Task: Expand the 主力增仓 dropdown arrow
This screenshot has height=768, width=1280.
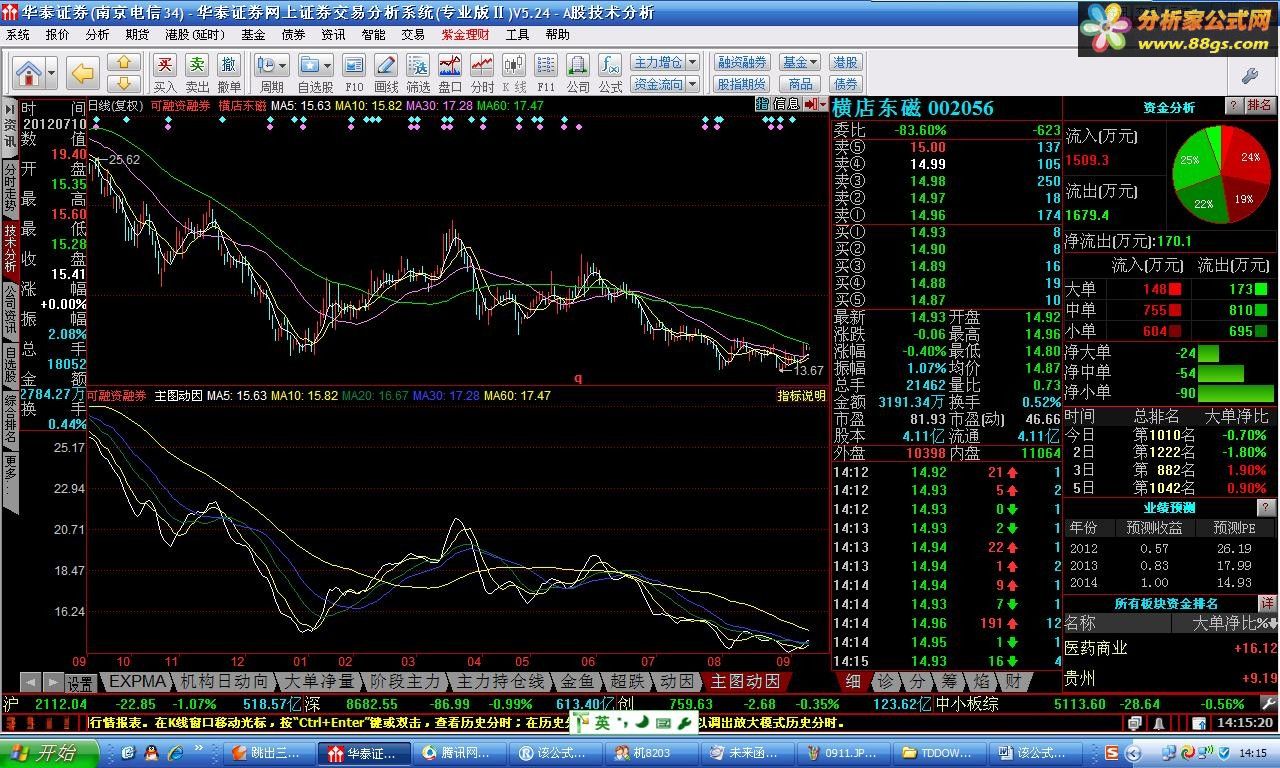Action: point(692,63)
